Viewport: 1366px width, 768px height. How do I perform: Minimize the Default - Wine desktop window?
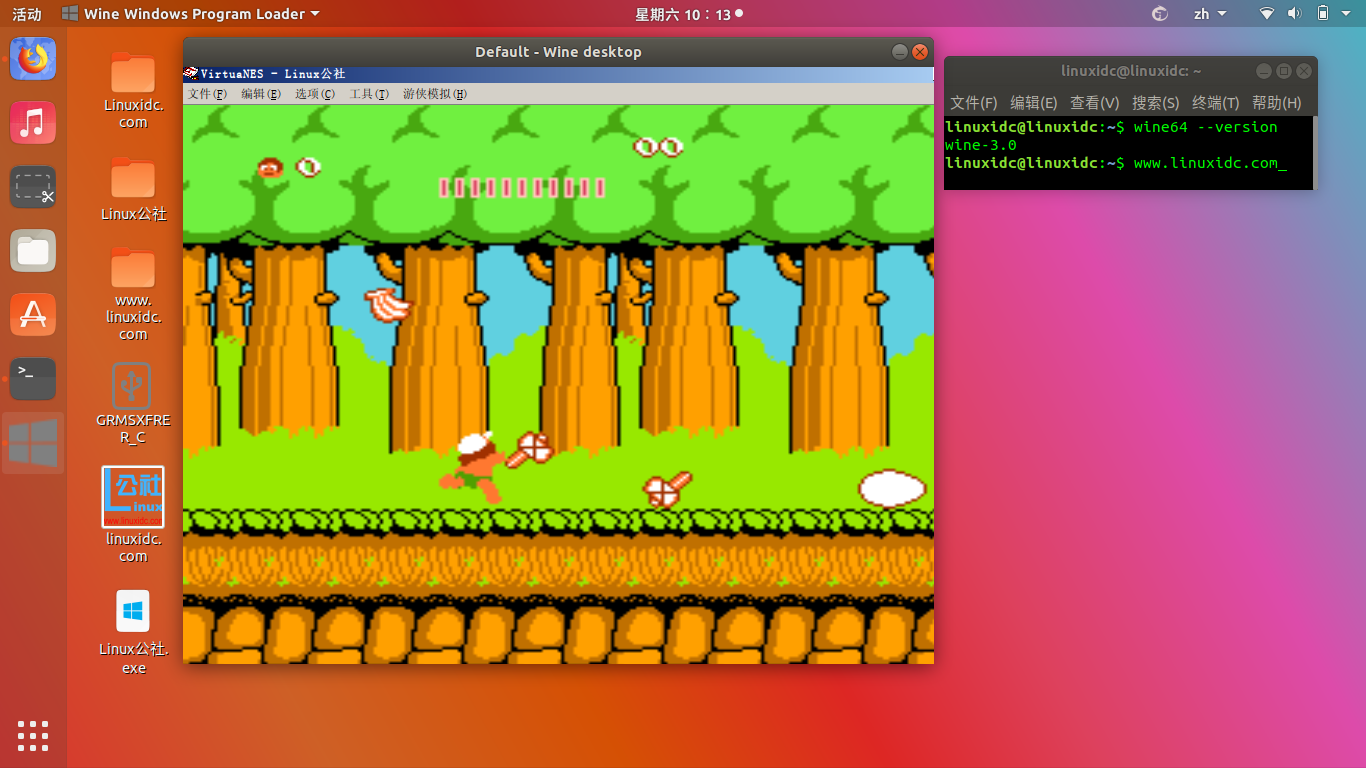point(900,52)
